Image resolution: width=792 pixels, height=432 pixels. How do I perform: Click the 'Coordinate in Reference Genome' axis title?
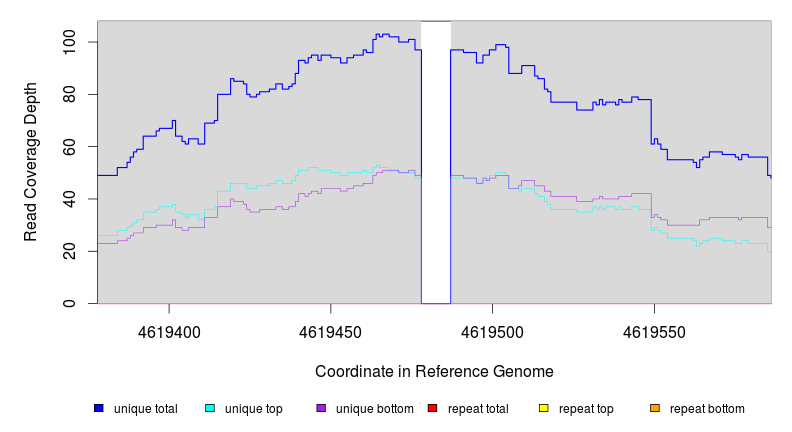tap(434, 371)
